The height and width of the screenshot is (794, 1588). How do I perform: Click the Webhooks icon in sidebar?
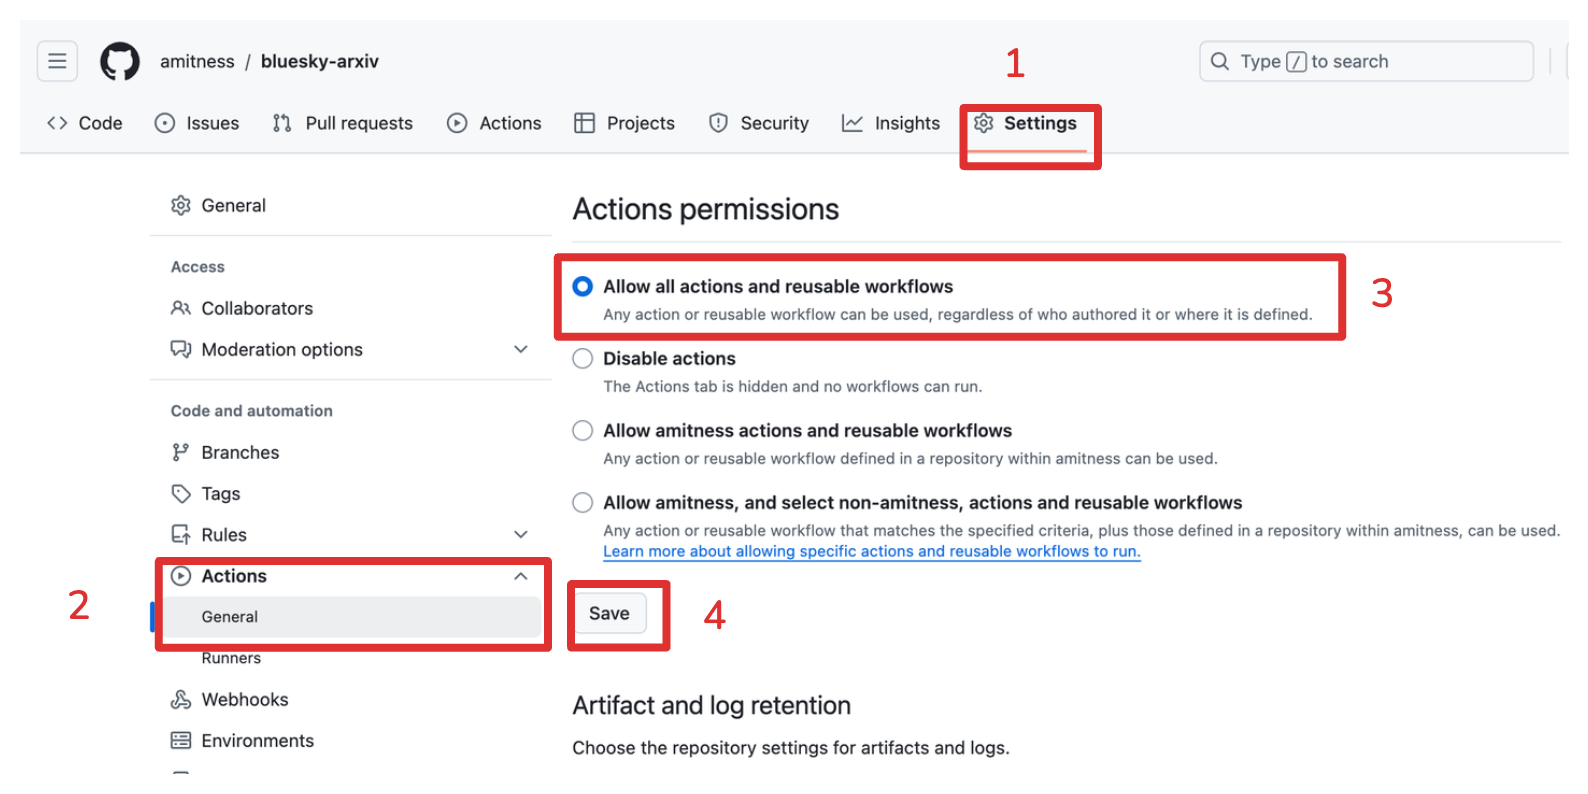[x=181, y=699]
